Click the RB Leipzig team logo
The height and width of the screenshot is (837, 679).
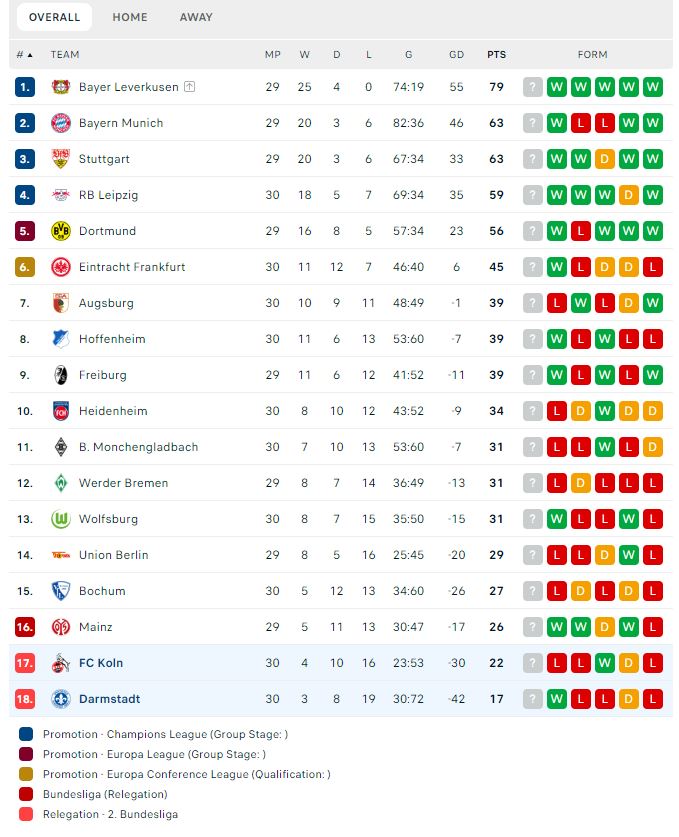tap(60, 195)
